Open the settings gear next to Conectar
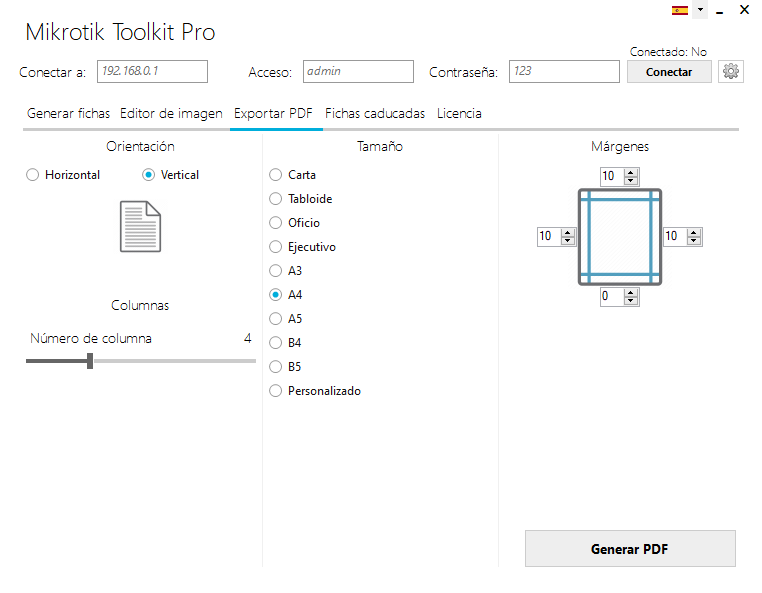 [x=730, y=71]
